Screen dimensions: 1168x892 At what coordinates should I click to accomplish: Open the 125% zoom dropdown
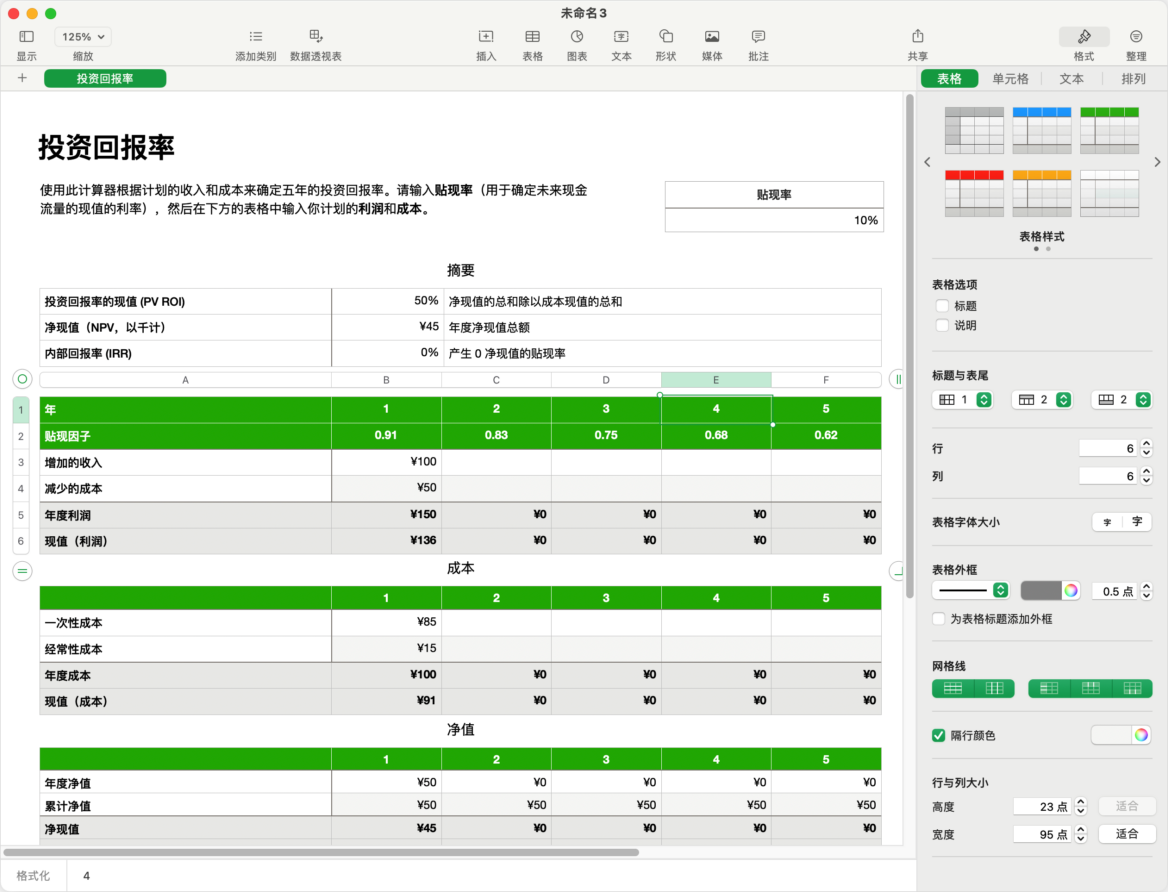click(x=83, y=37)
